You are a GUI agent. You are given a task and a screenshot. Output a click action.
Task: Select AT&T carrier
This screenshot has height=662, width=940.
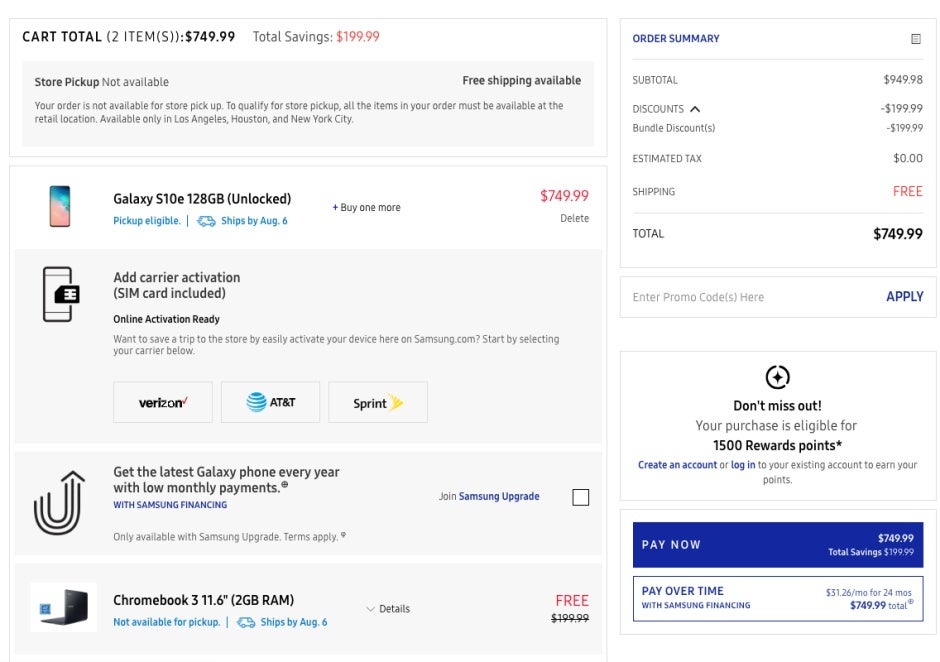tap(270, 402)
